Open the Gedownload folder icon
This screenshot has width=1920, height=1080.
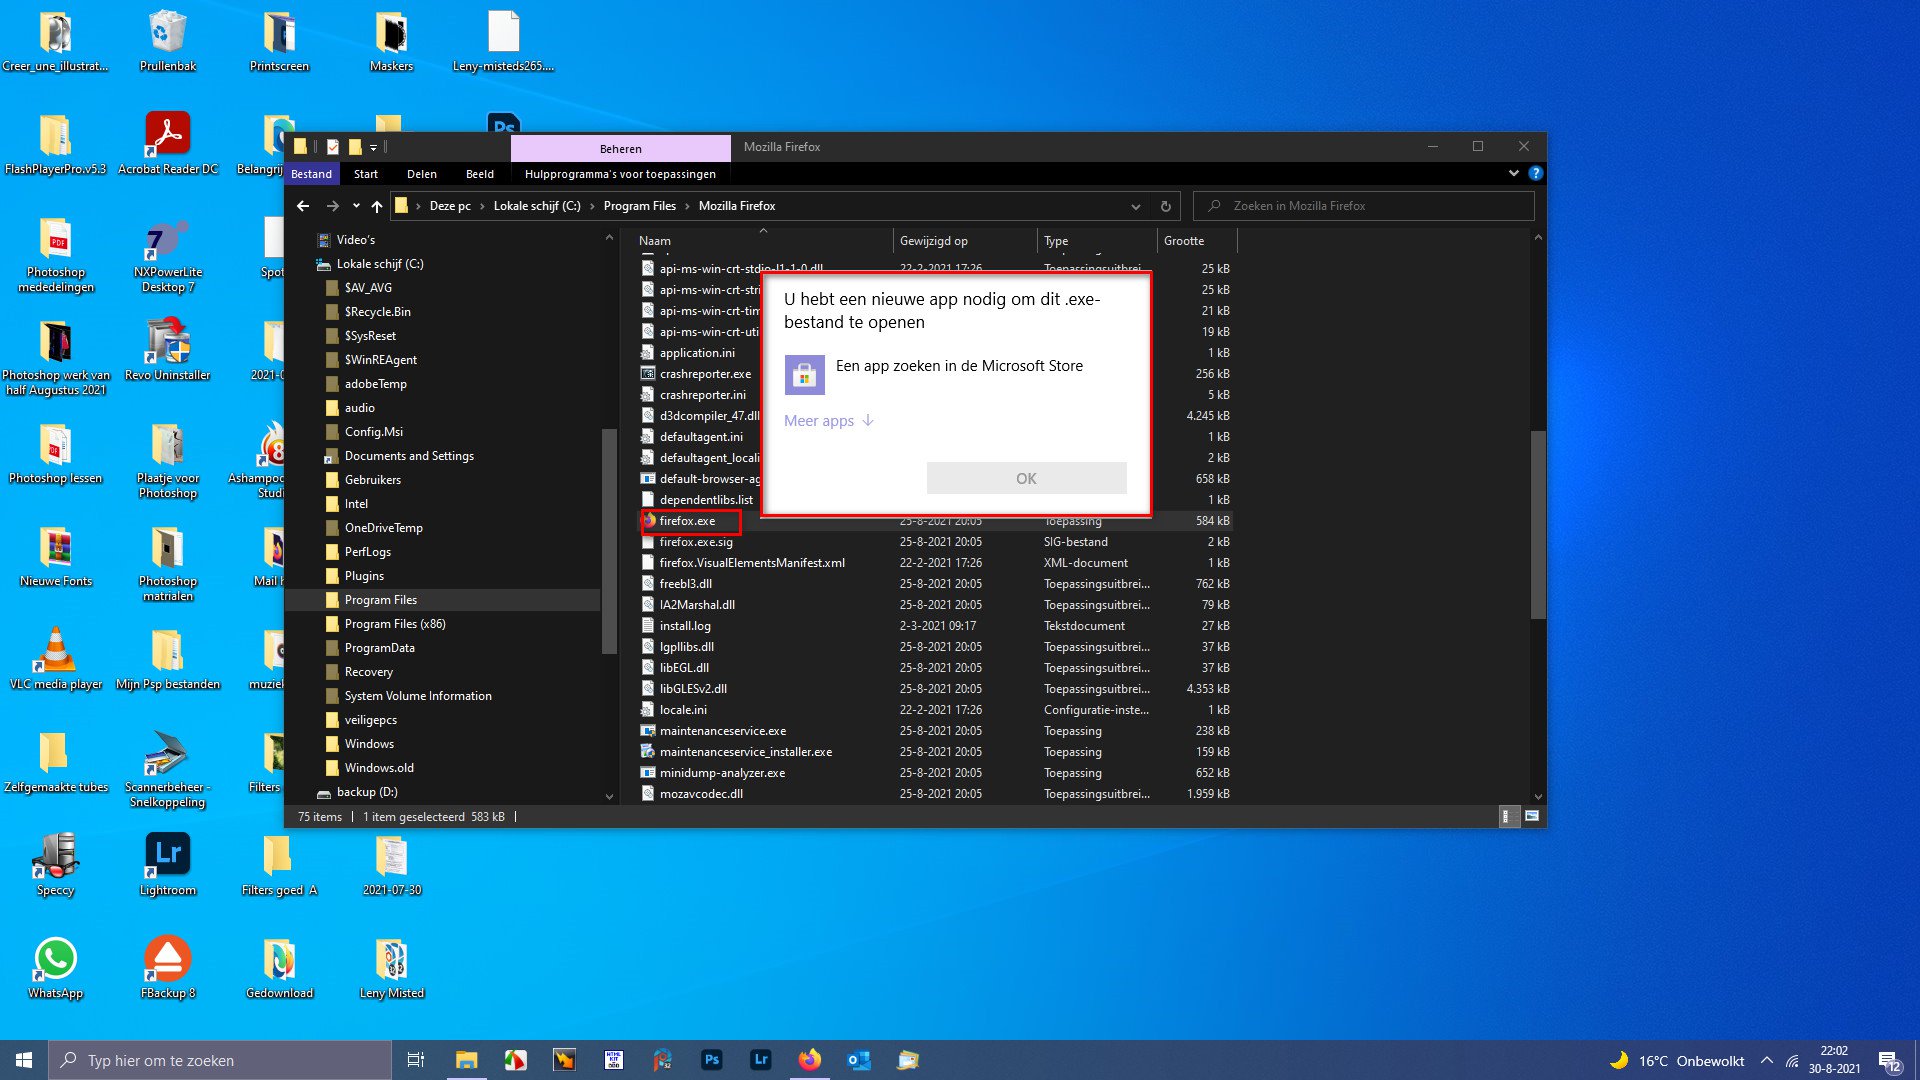279,968
